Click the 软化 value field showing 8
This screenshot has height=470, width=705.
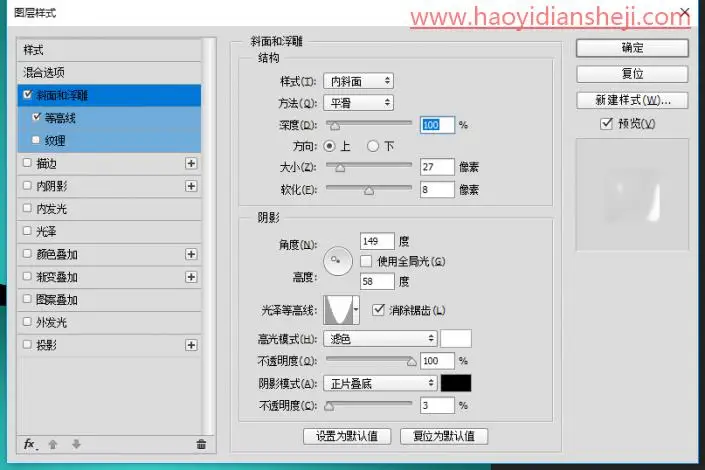(x=437, y=189)
